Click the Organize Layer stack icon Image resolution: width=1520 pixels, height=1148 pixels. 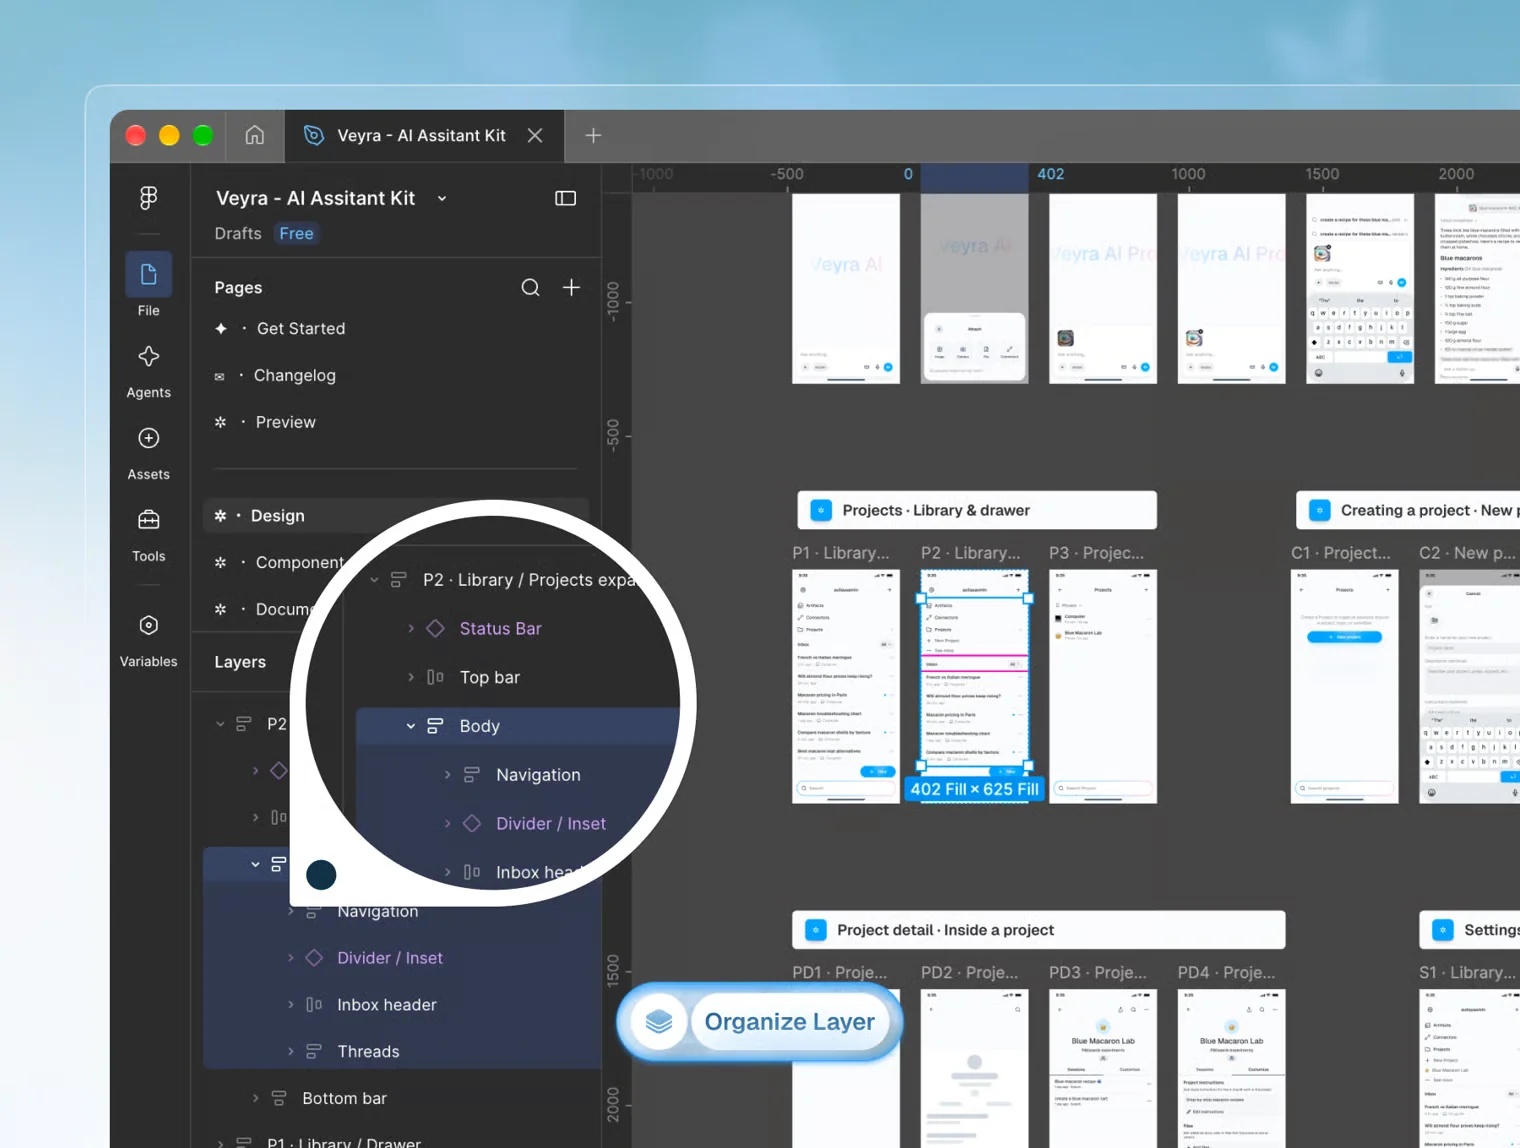coord(659,1022)
